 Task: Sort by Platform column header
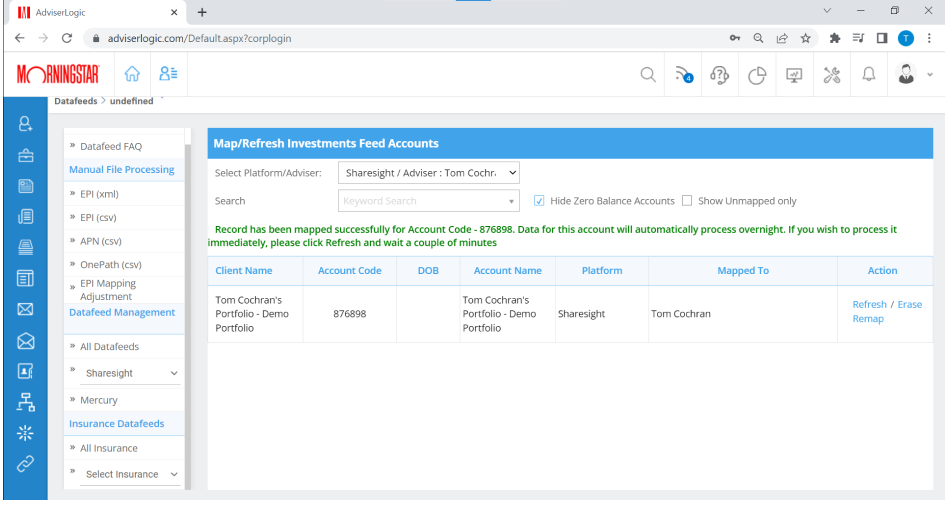tap(601, 271)
